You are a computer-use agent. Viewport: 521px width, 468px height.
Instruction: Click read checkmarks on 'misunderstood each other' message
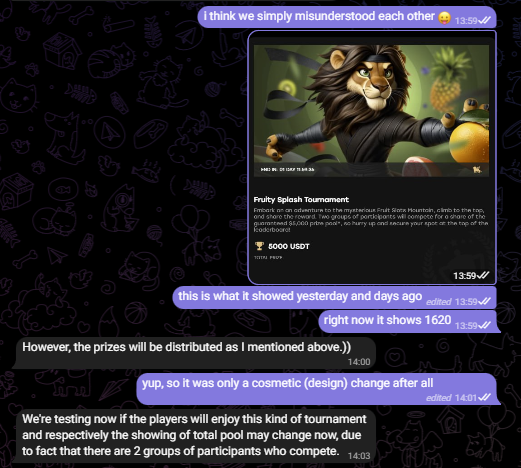pyautogui.click(x=485, y=21)
